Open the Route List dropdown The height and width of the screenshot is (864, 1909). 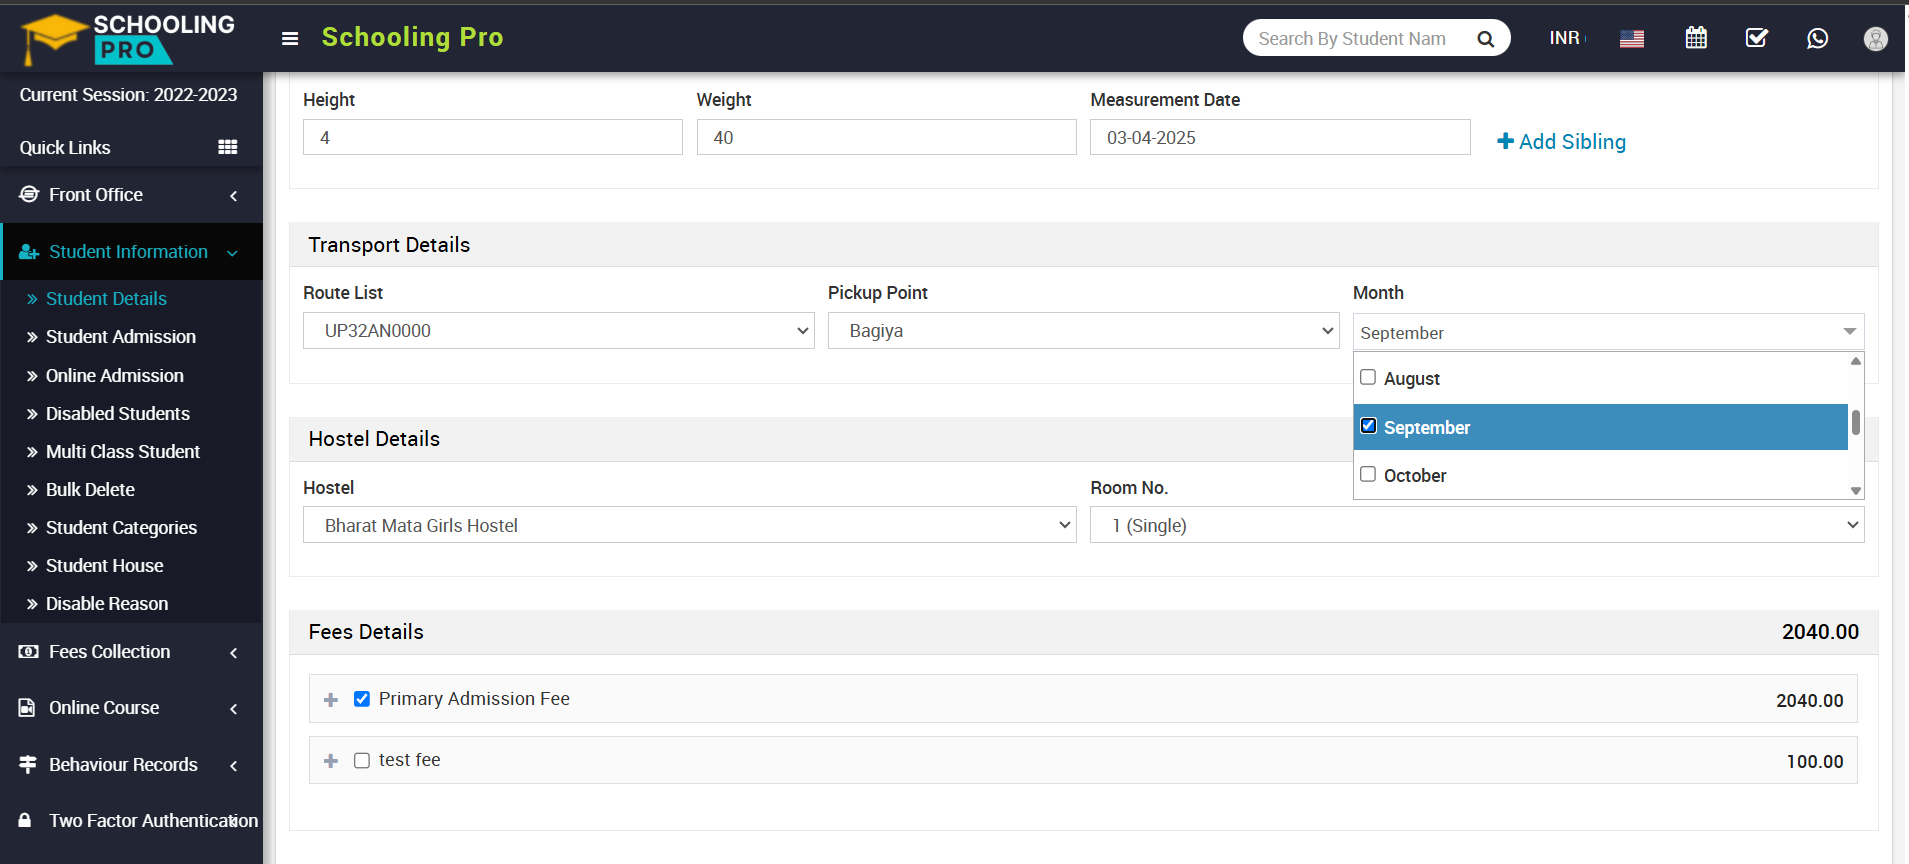tap(559, 331)
